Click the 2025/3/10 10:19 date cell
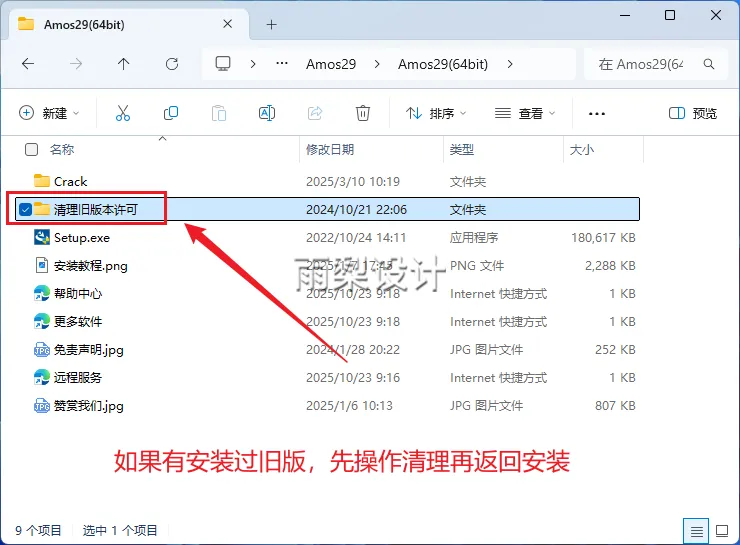The height and width of the screenshot is (545, 740). pos(353,182)
